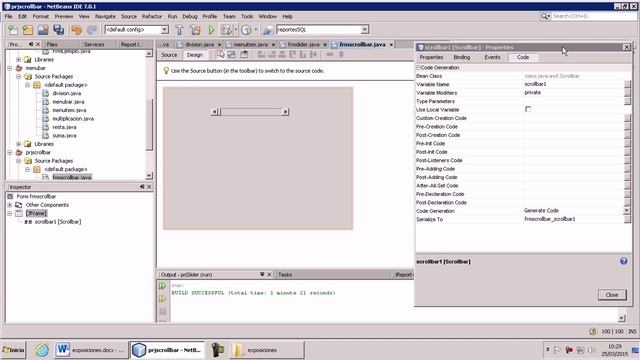This screenshot has width=640, height=360.
Task: Click the second rerun arrow in Output
Action: coord(162,299)
